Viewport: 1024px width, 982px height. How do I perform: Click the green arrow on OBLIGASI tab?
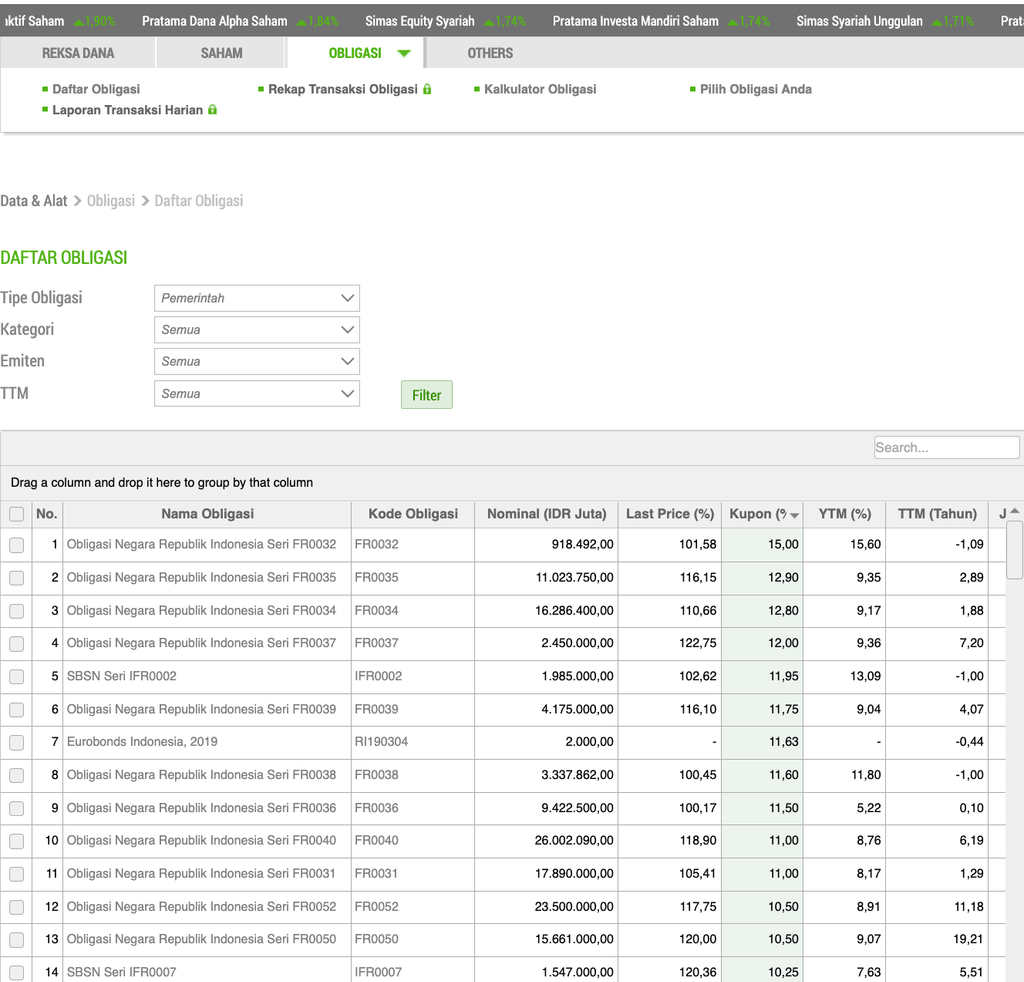coord(403,53)
